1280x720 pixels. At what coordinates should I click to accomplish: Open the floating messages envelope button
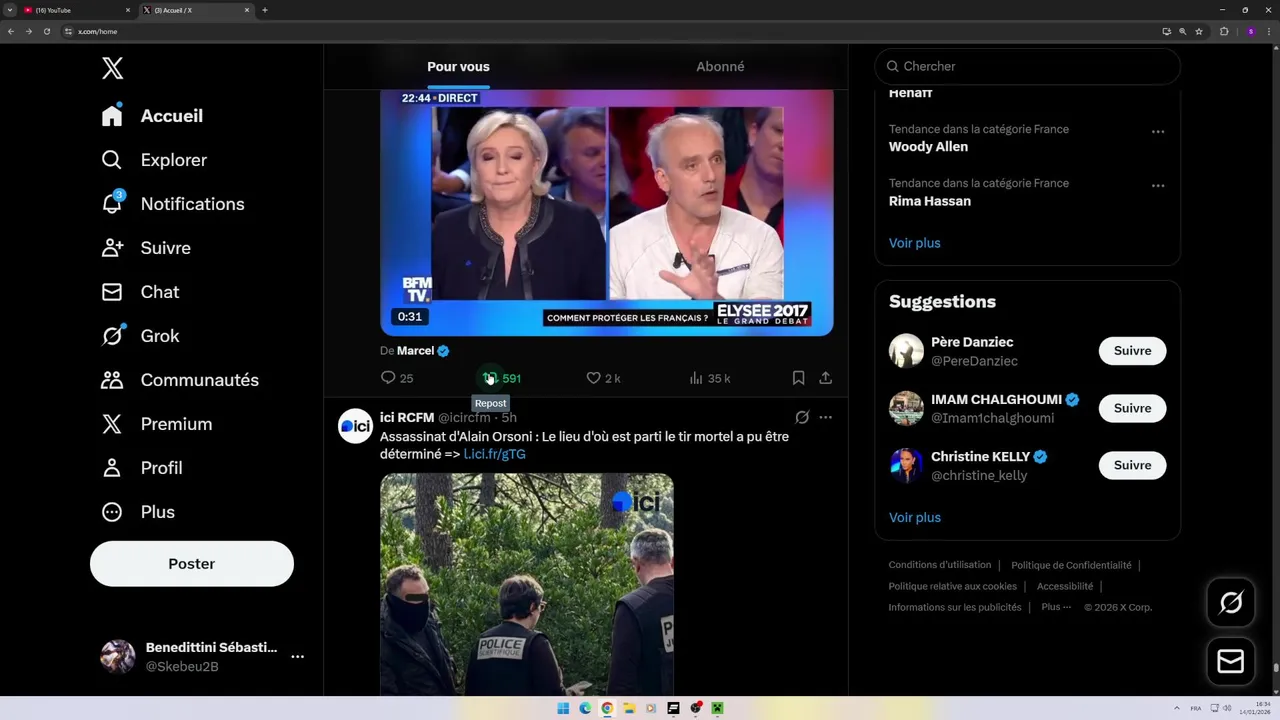coord(1231,662)
